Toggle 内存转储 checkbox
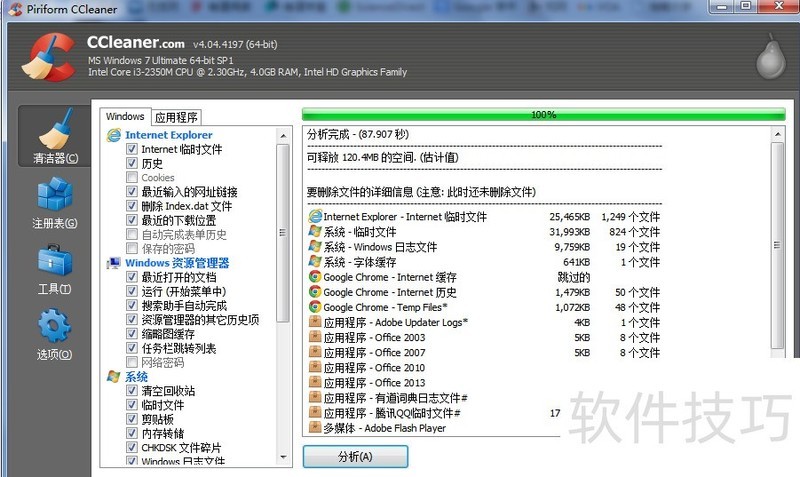 point(132,434)
